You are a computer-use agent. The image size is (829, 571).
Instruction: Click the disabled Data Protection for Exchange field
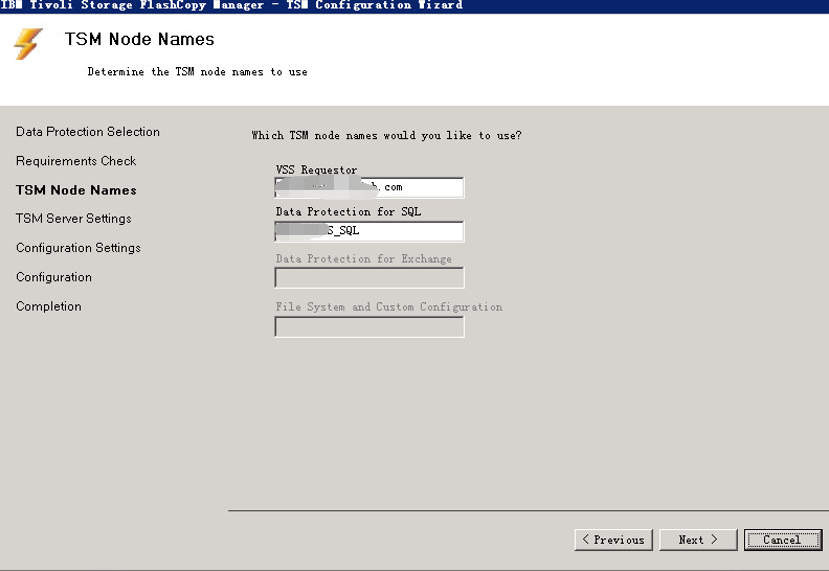coord(369,278)
